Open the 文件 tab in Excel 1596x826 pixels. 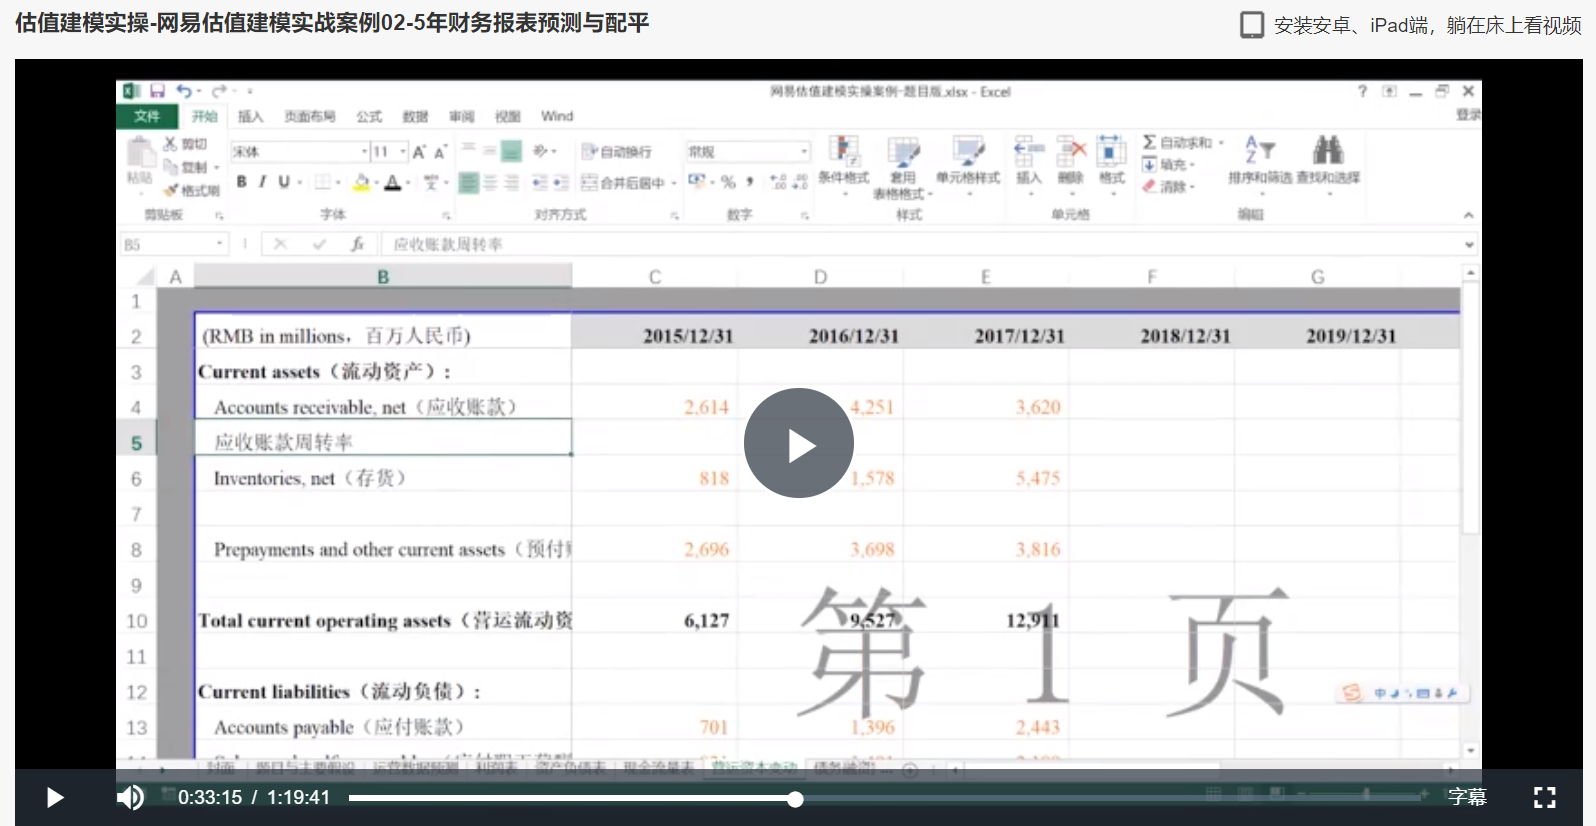click(x=147, y=116)
